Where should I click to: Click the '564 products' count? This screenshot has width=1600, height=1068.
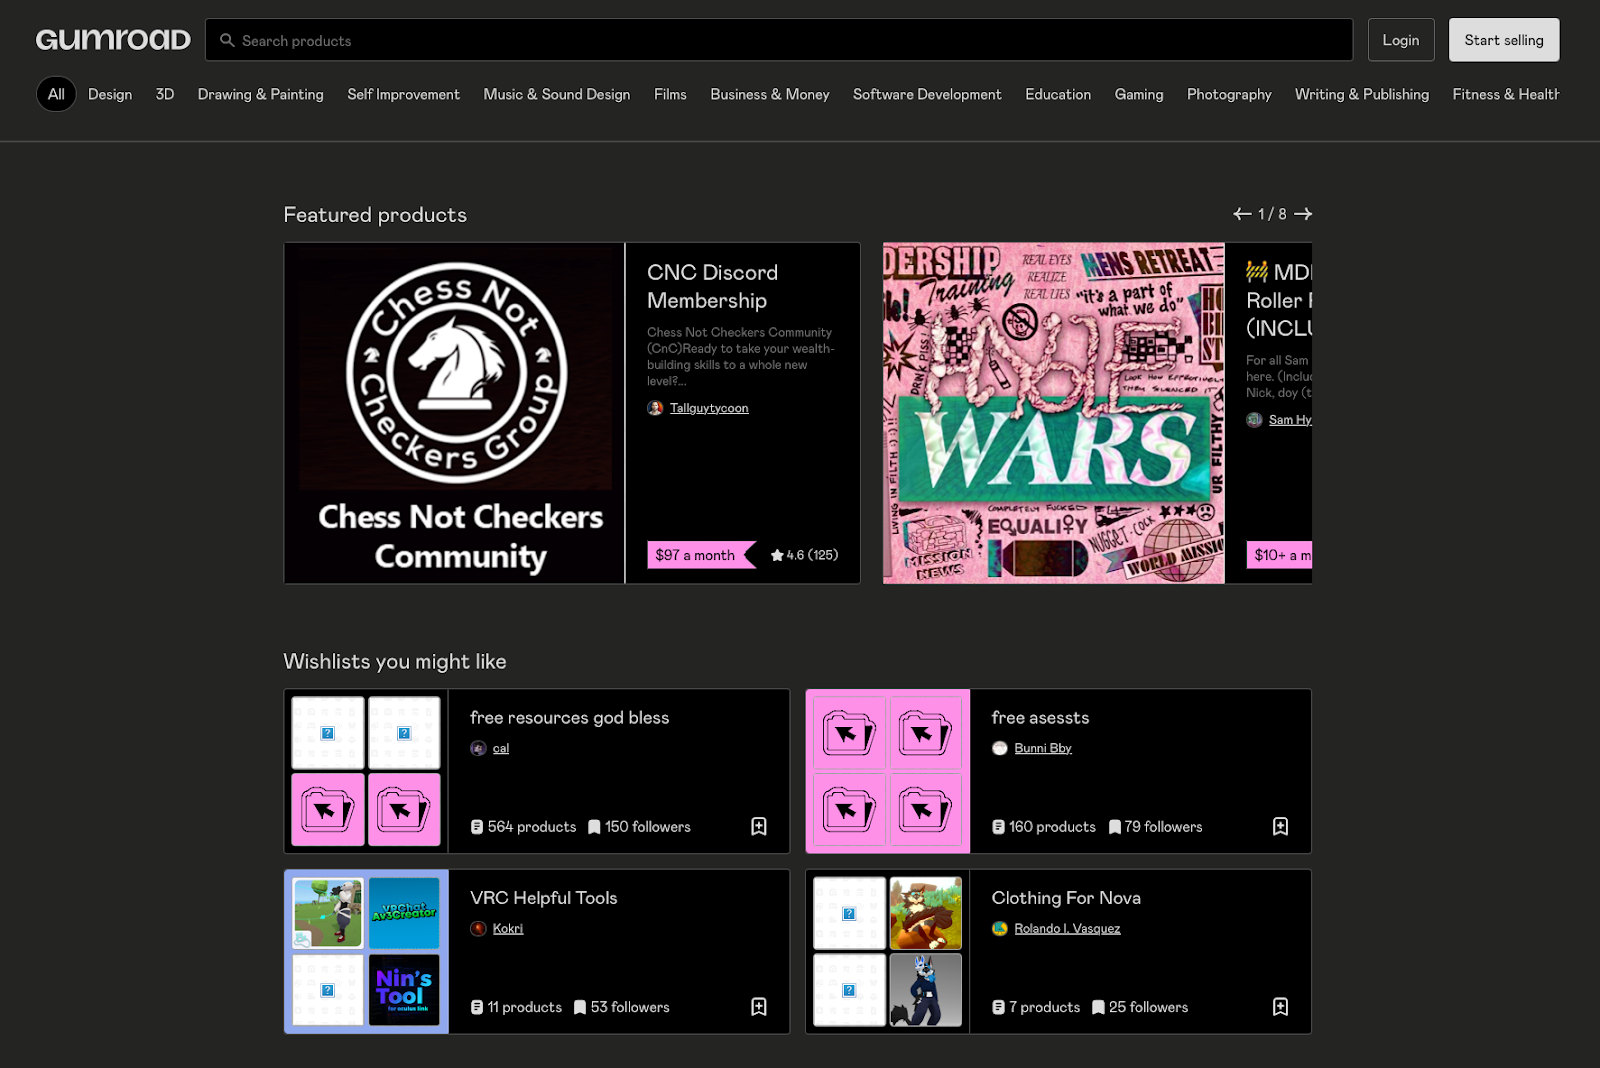[x=524, y=827]
